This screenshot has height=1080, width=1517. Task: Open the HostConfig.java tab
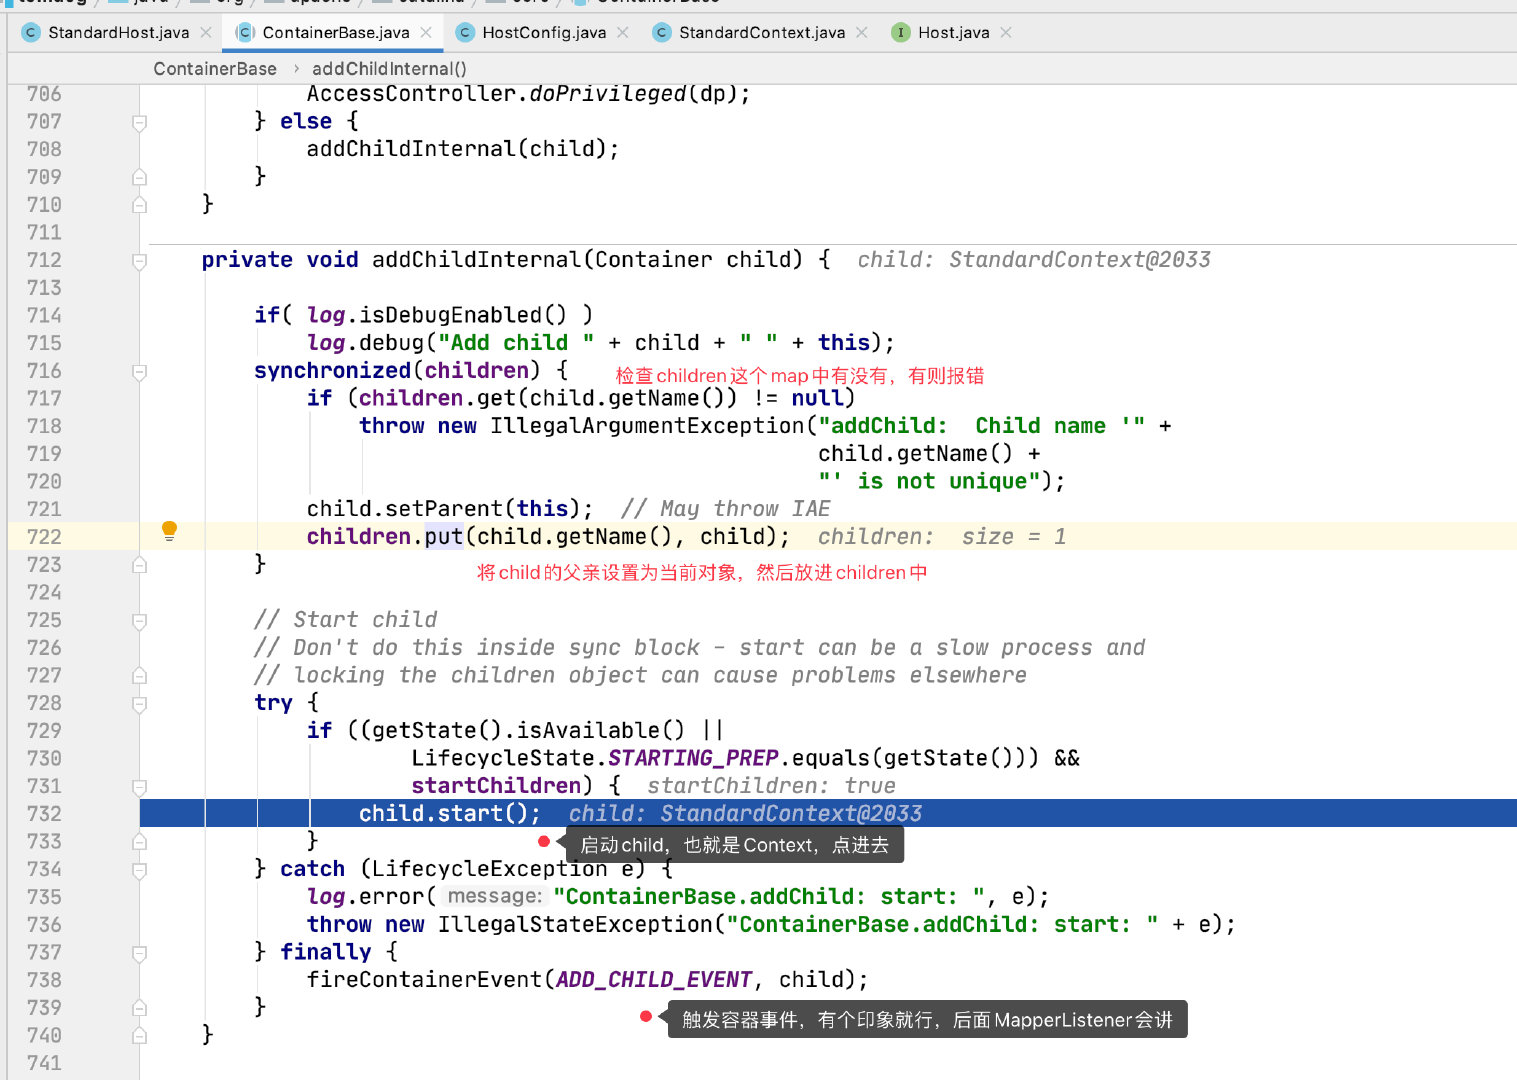coord(544,33)
